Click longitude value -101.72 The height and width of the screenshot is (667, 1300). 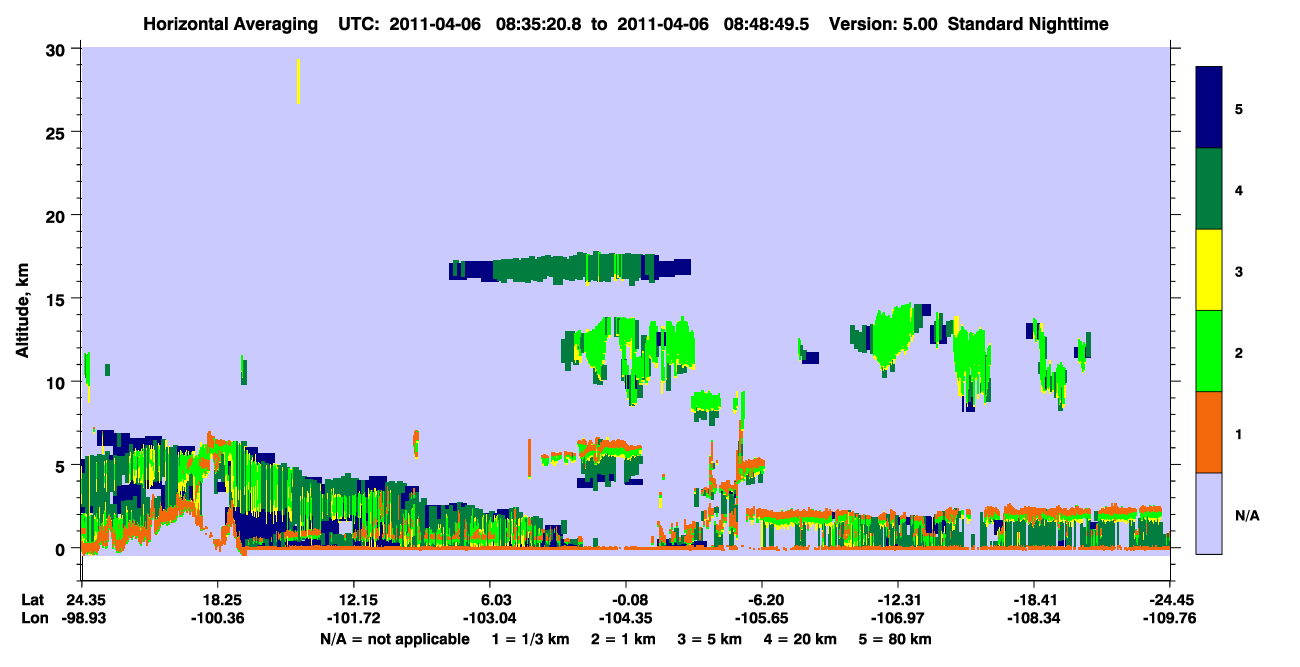pos(354,619)
